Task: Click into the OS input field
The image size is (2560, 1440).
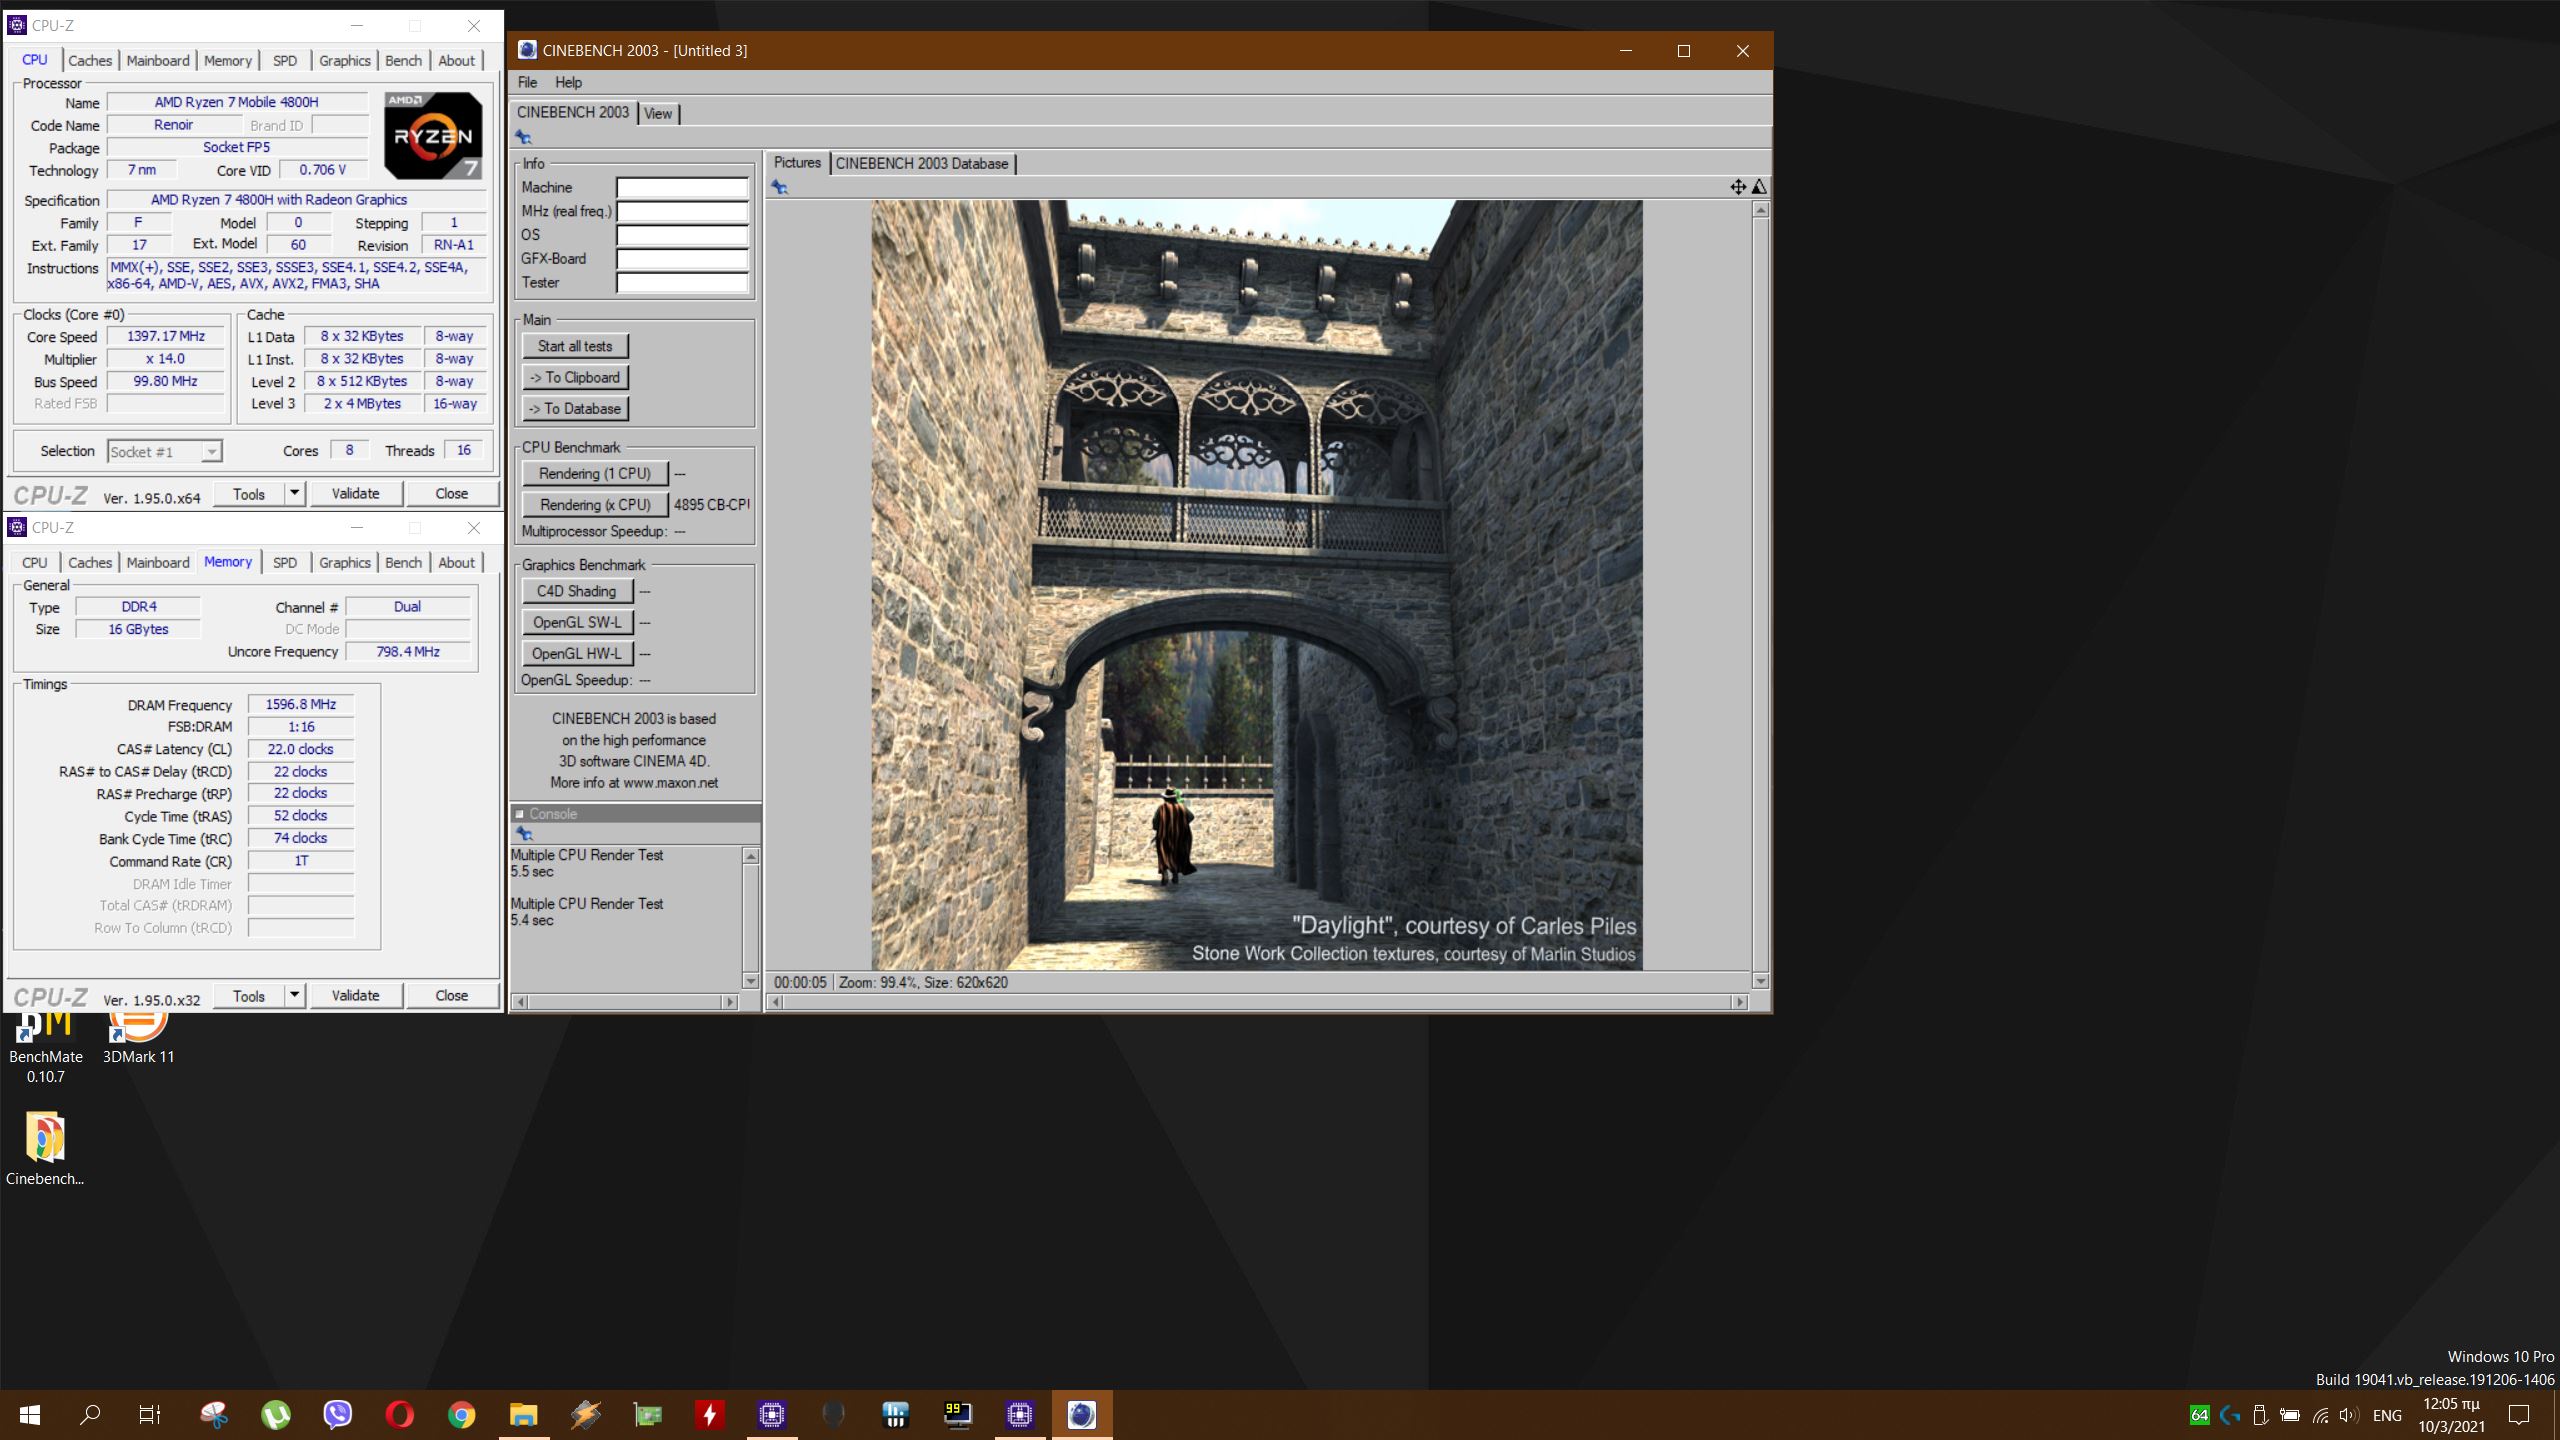Action: (x=682, y=235)
